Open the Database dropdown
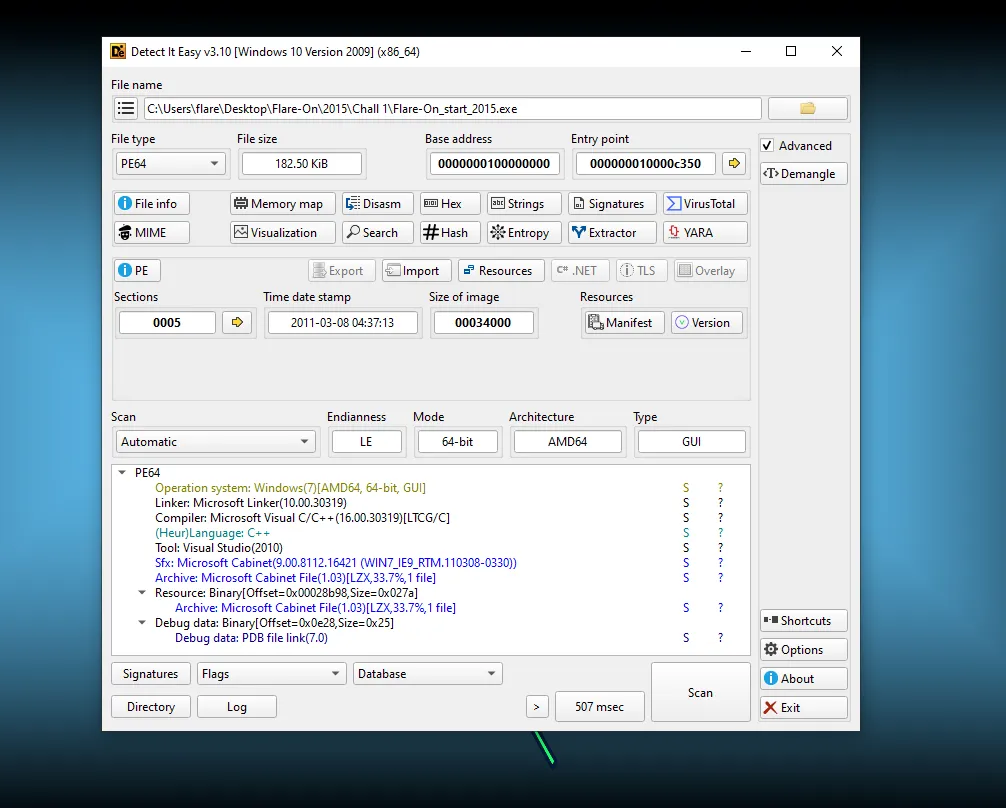This screenshot has width=1006, height=808. (x=428, y=674)
